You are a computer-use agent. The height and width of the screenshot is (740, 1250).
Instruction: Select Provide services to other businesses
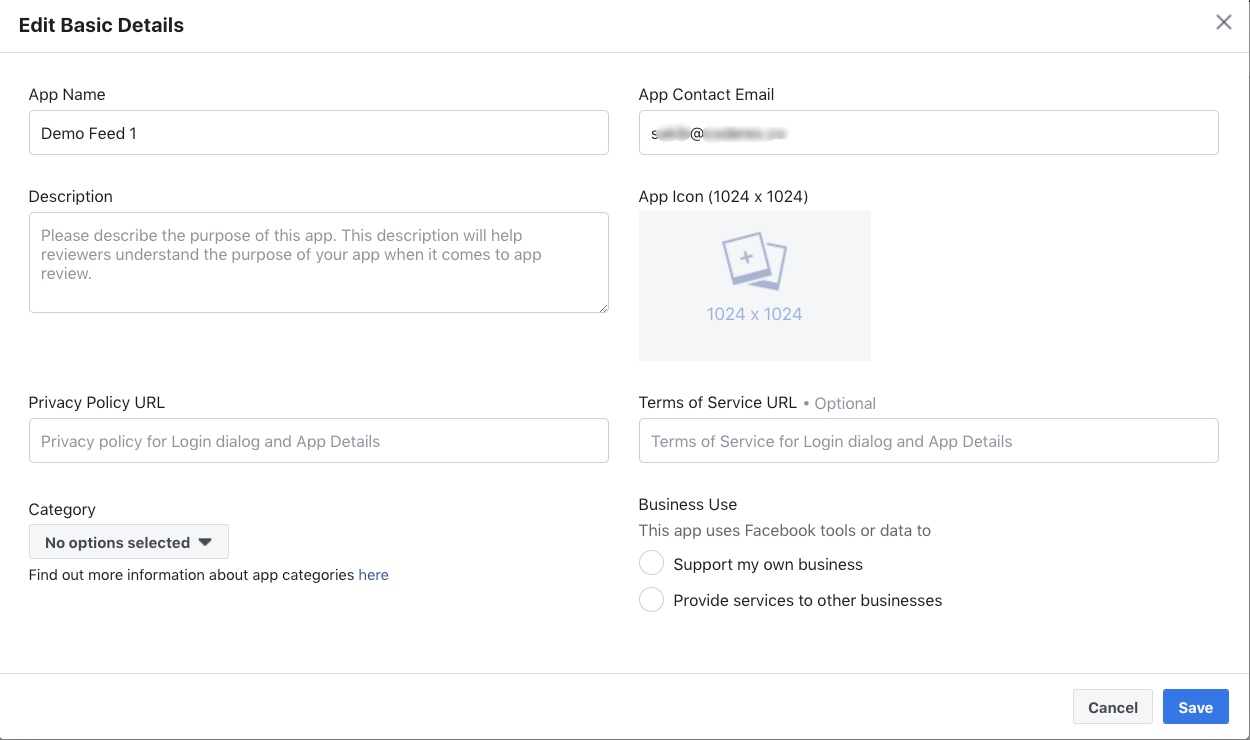[651, 600]
